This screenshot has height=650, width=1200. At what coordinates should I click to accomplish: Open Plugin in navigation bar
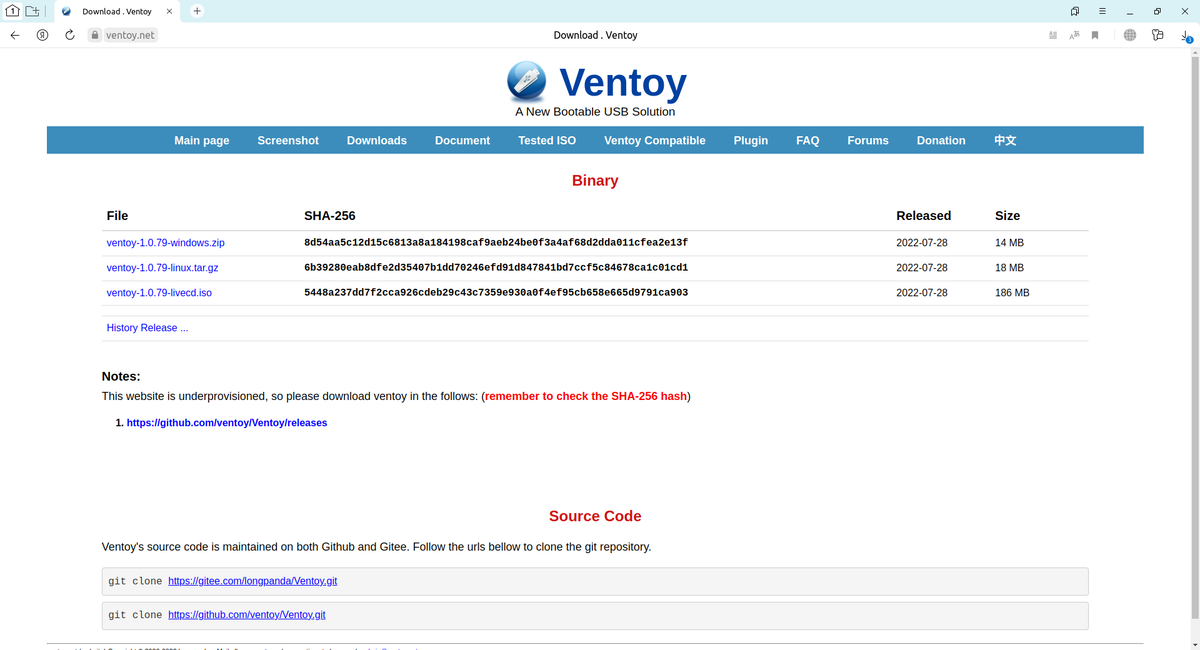pos(751,141)
